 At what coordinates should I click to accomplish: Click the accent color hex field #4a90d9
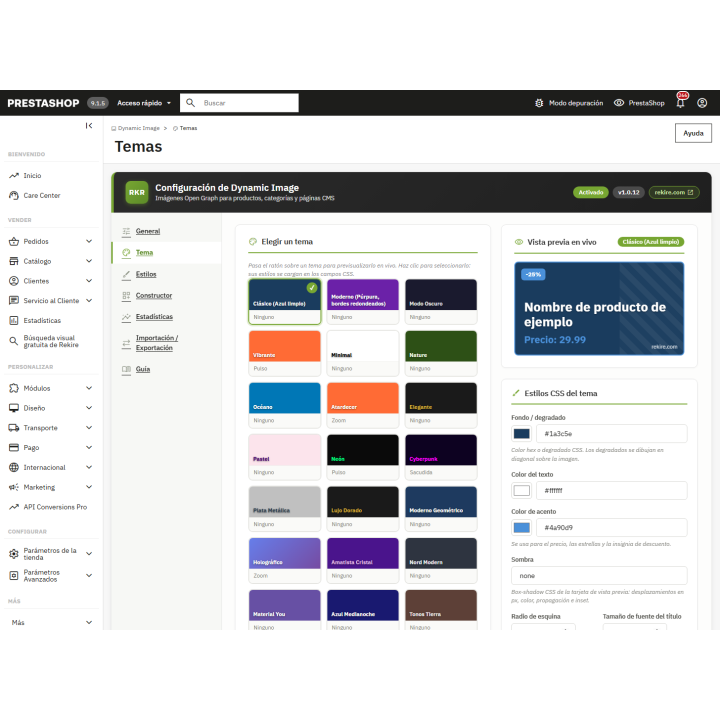pos(611,528)
